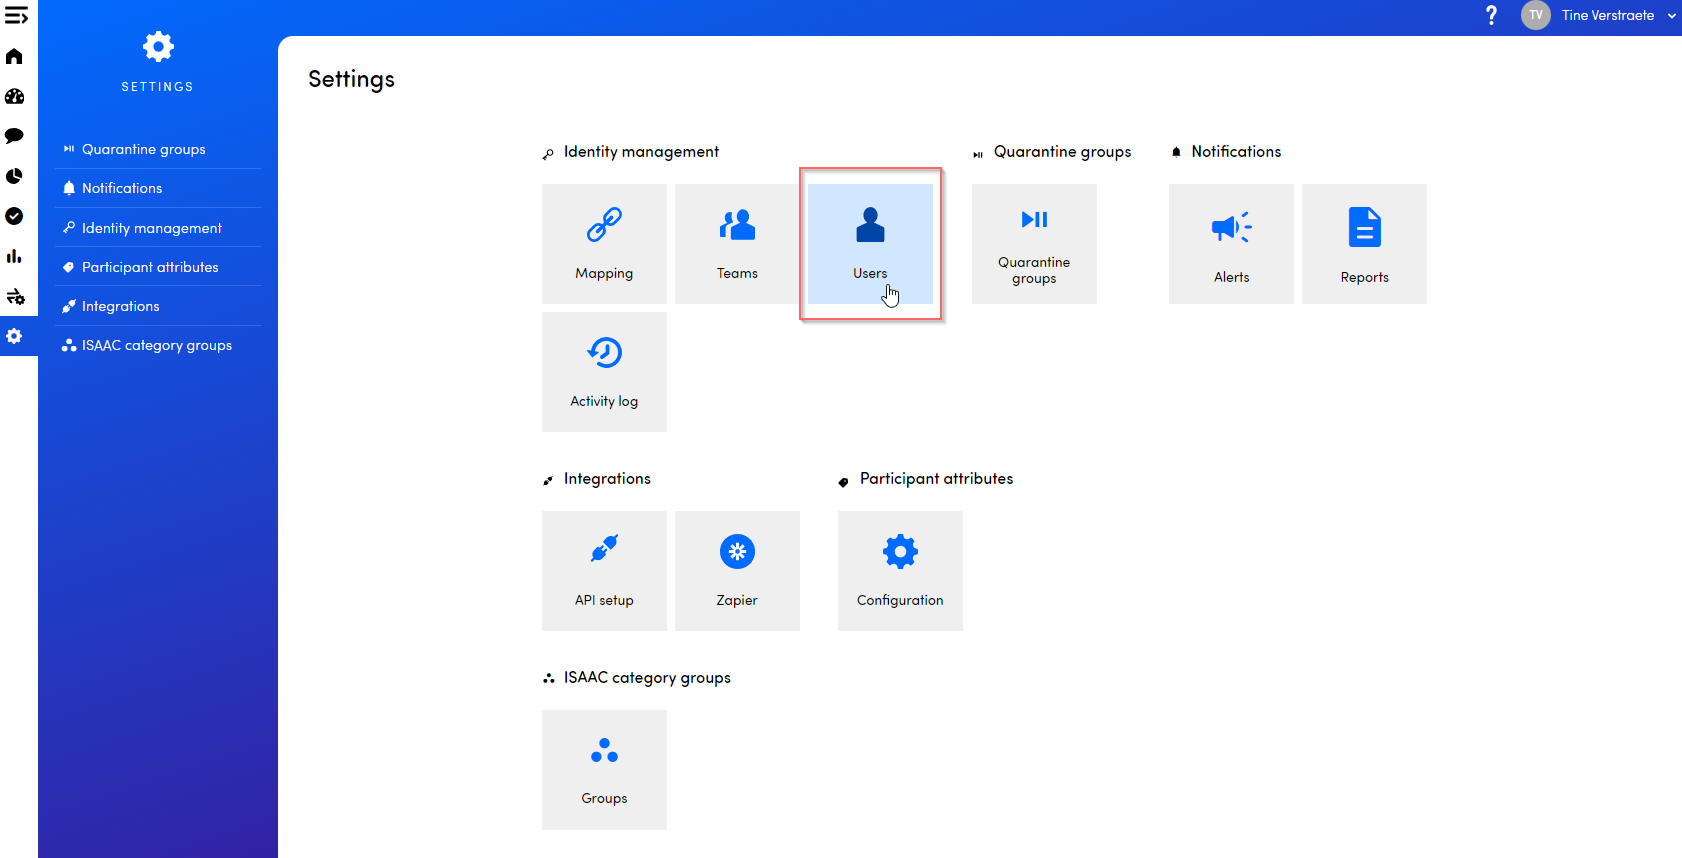Image resolution: width=1682 pixels, height=858 pixels.
Task: Open the API setup tile
Action: [x=604, y=570]
